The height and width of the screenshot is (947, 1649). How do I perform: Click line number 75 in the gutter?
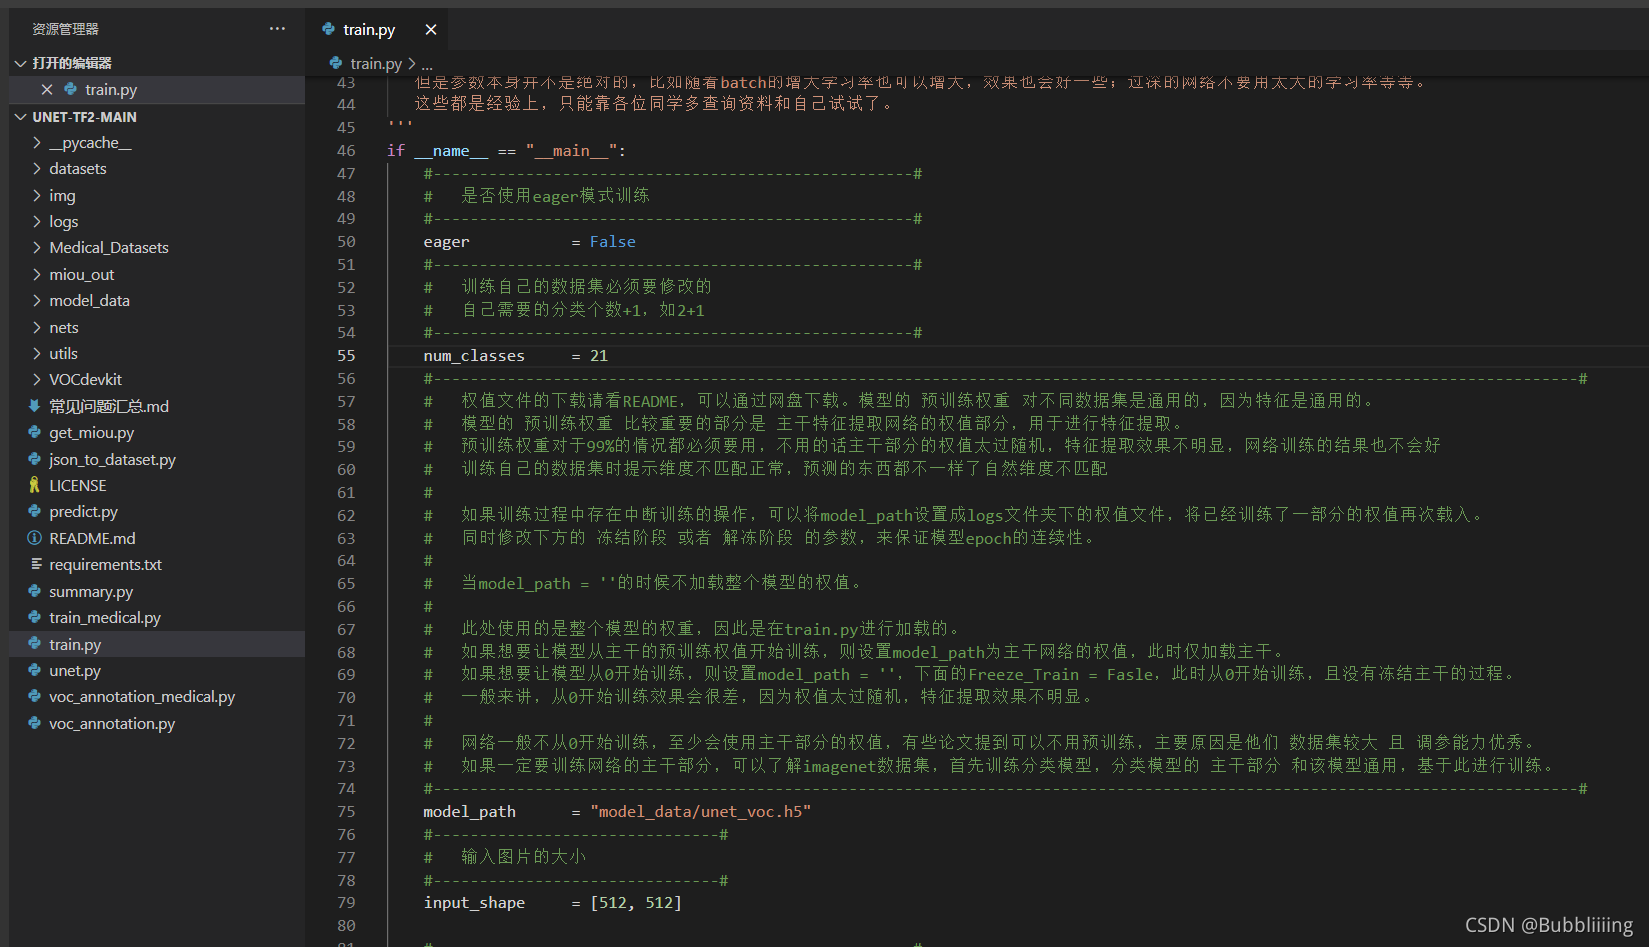[x=346, y=811]
